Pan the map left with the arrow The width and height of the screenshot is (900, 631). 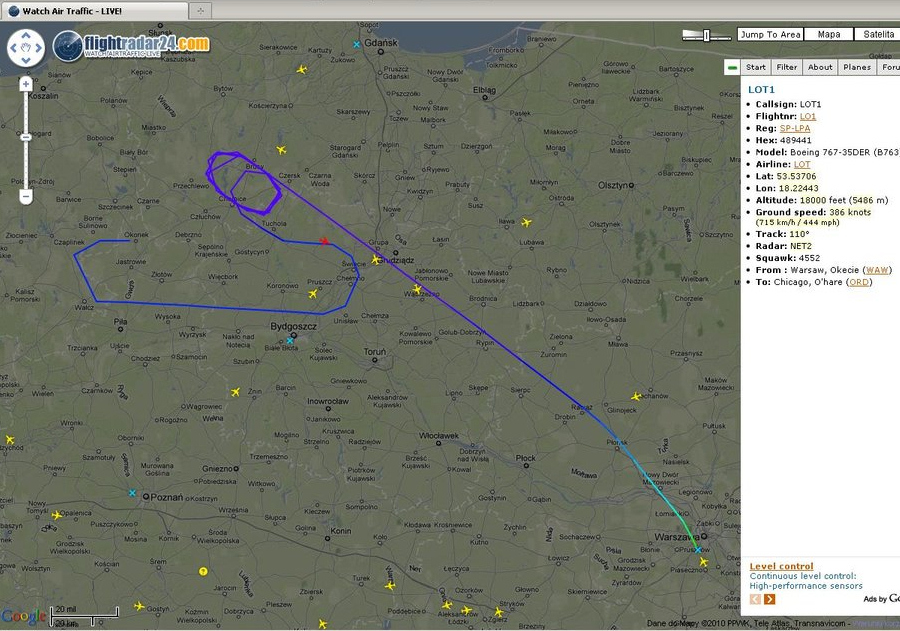(14, 47)
